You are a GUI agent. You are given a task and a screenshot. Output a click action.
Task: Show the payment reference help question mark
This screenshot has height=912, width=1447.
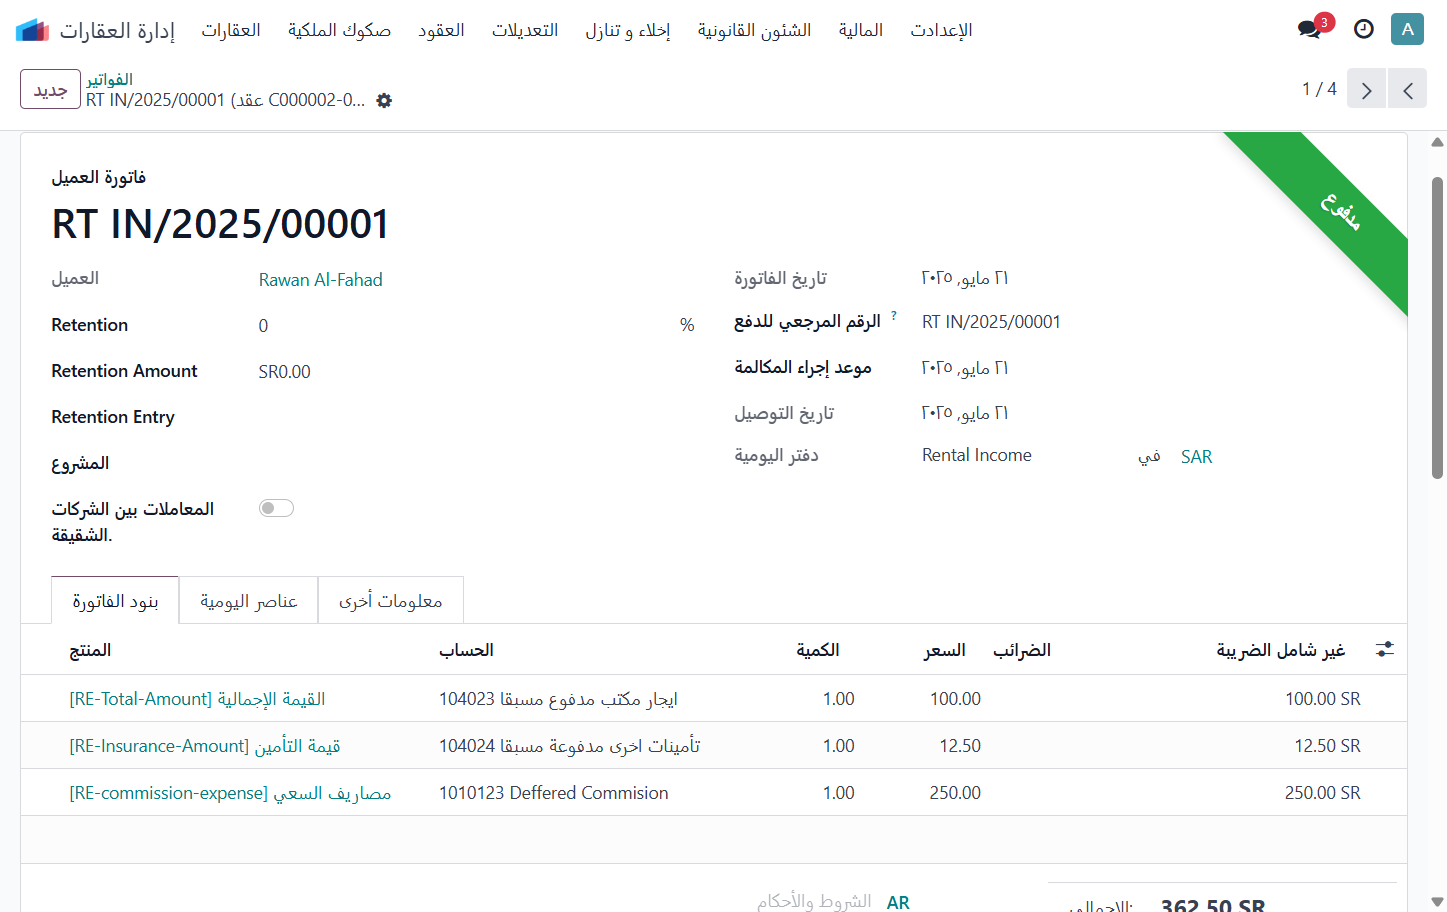(894, 316)
